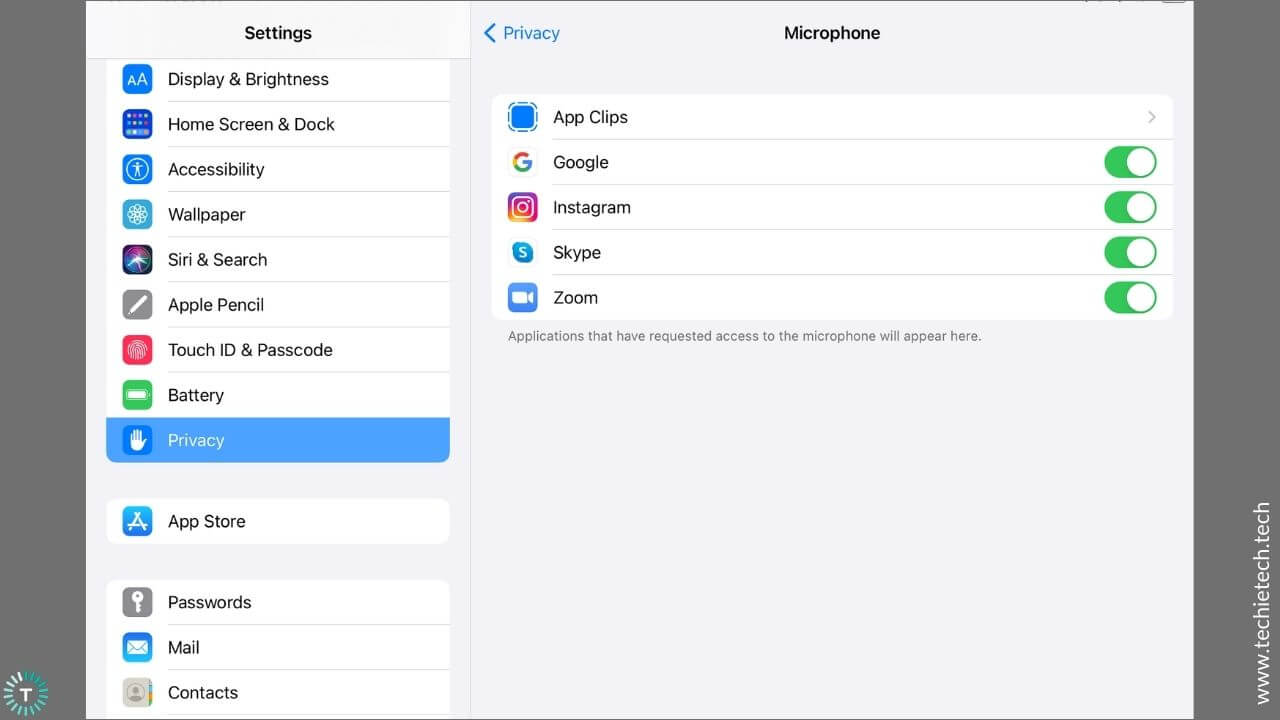Click the green Battery icon
Screen dimensions: 1280x720
pyautogui.click(x=137, y=395)
